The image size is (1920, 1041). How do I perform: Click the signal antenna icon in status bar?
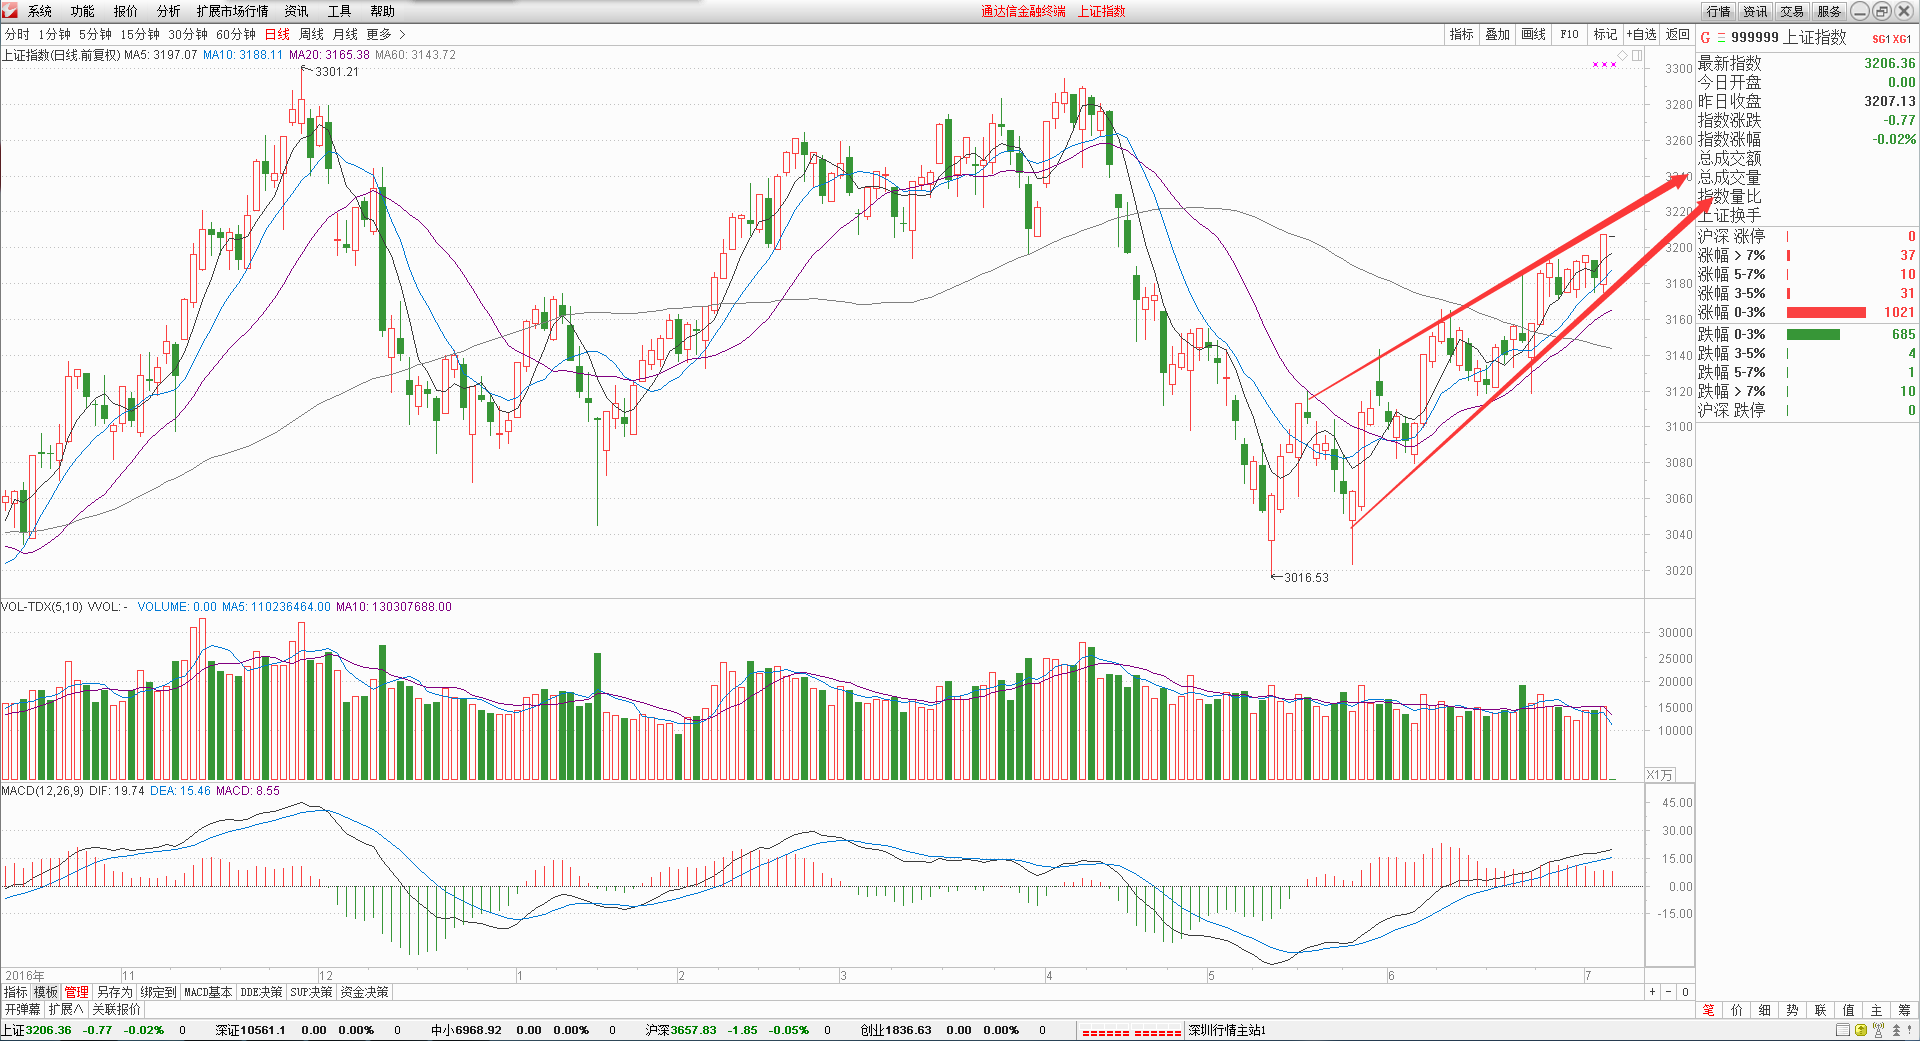(1878, 1030)
